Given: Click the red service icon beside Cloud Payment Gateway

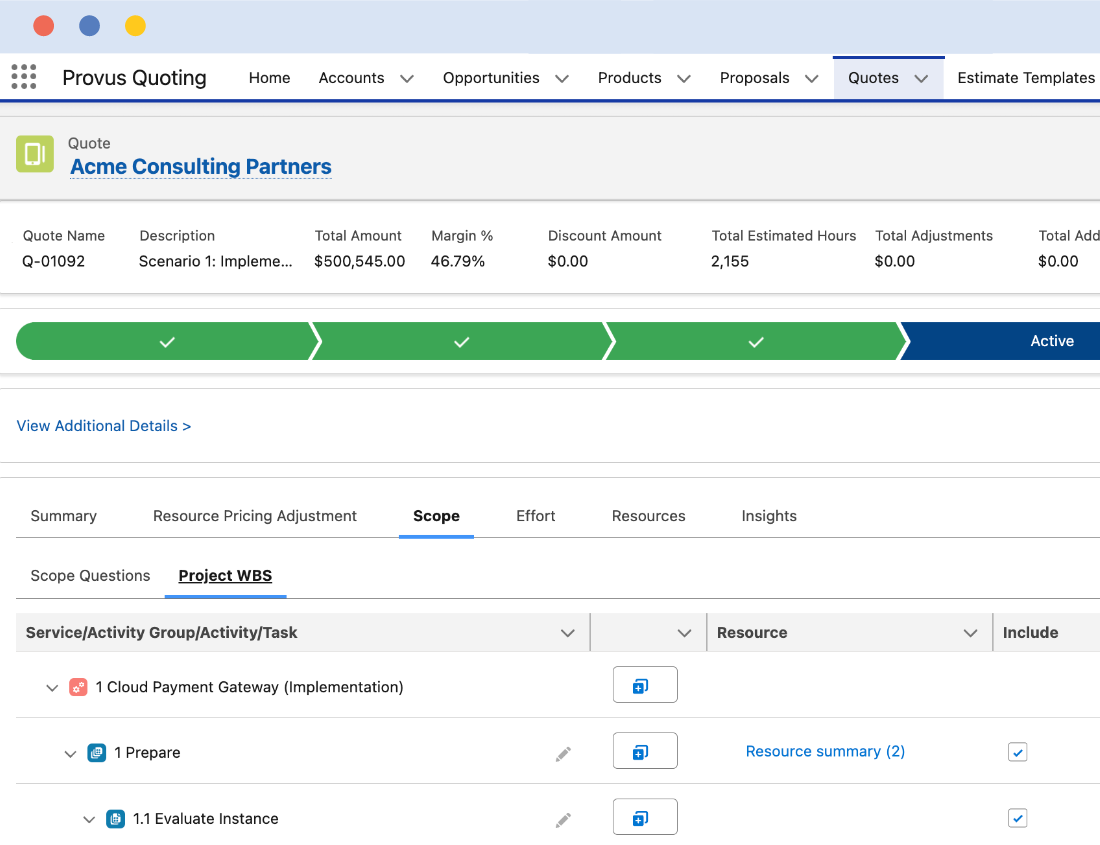Looking at the screenshot, I should (78, 687).
